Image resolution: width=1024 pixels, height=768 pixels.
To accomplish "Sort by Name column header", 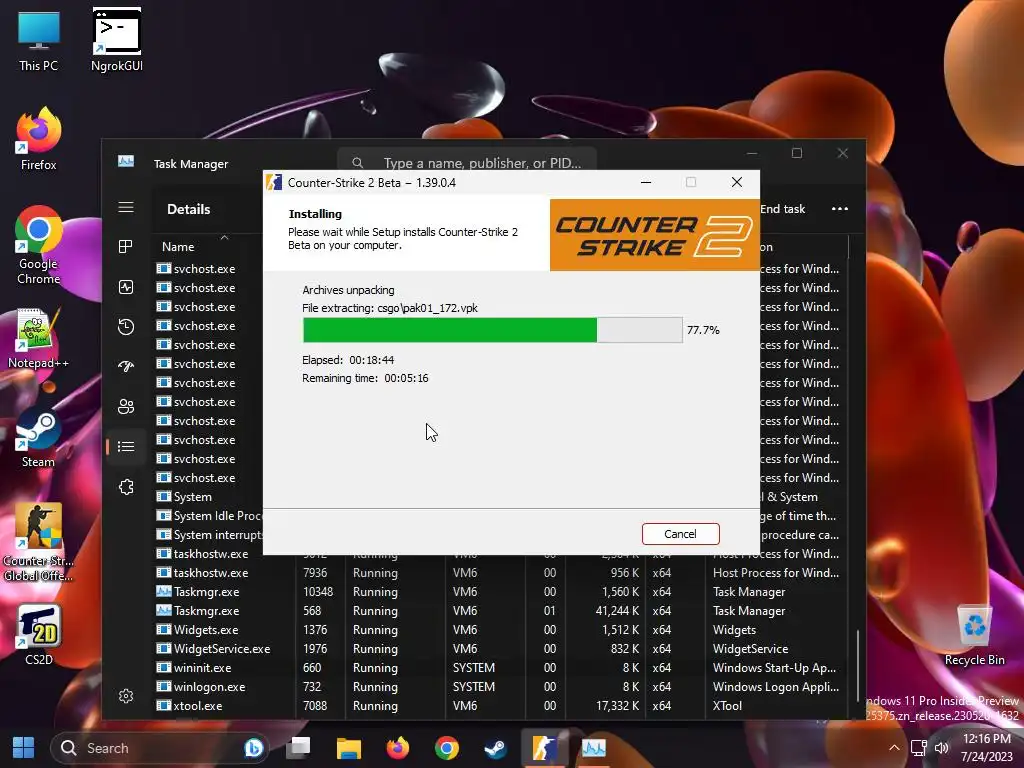I will pyautogui.click(x=178, y=247).
